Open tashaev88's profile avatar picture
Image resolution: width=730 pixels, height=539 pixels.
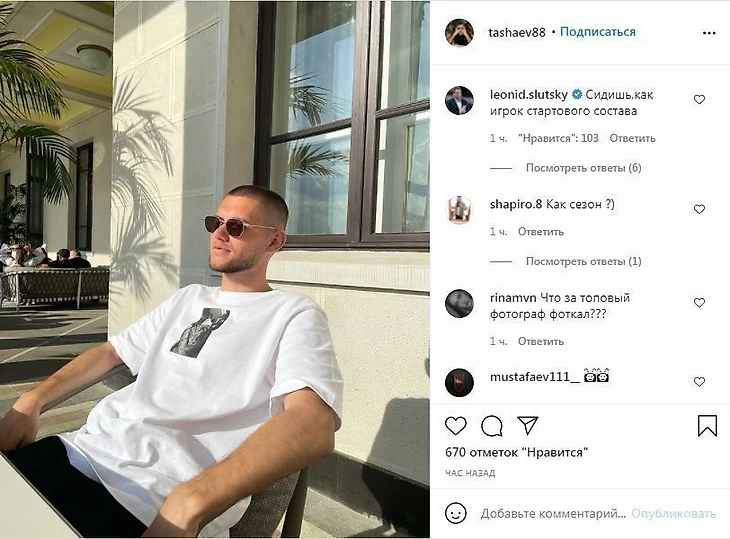tap(459, 33)
